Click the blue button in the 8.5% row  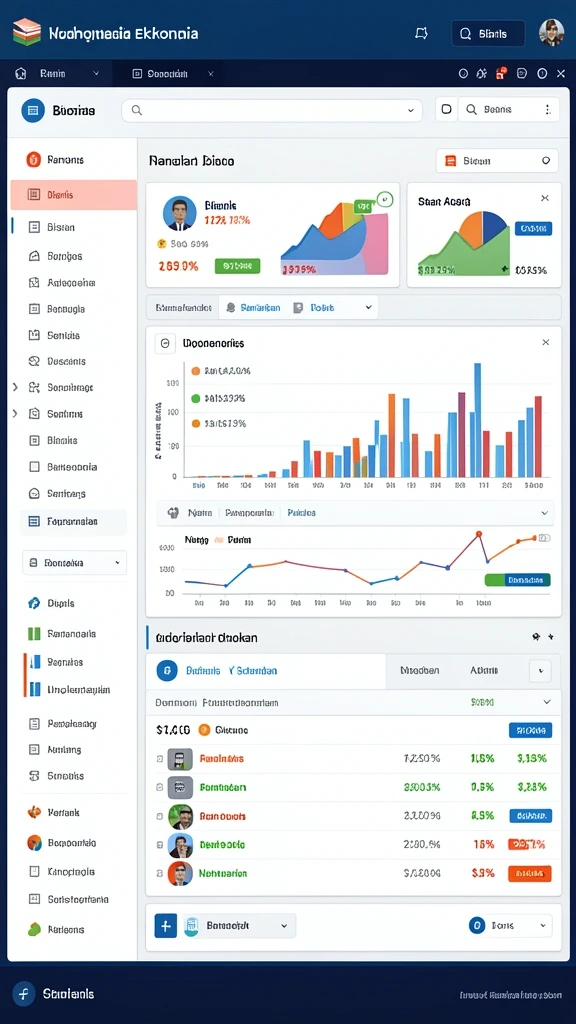click(x=530, y=816)
